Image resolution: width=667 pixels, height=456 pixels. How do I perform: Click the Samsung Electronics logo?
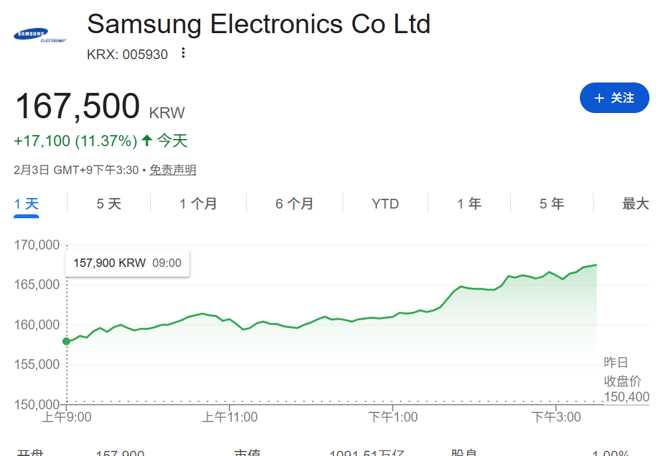tap(40, 36)
